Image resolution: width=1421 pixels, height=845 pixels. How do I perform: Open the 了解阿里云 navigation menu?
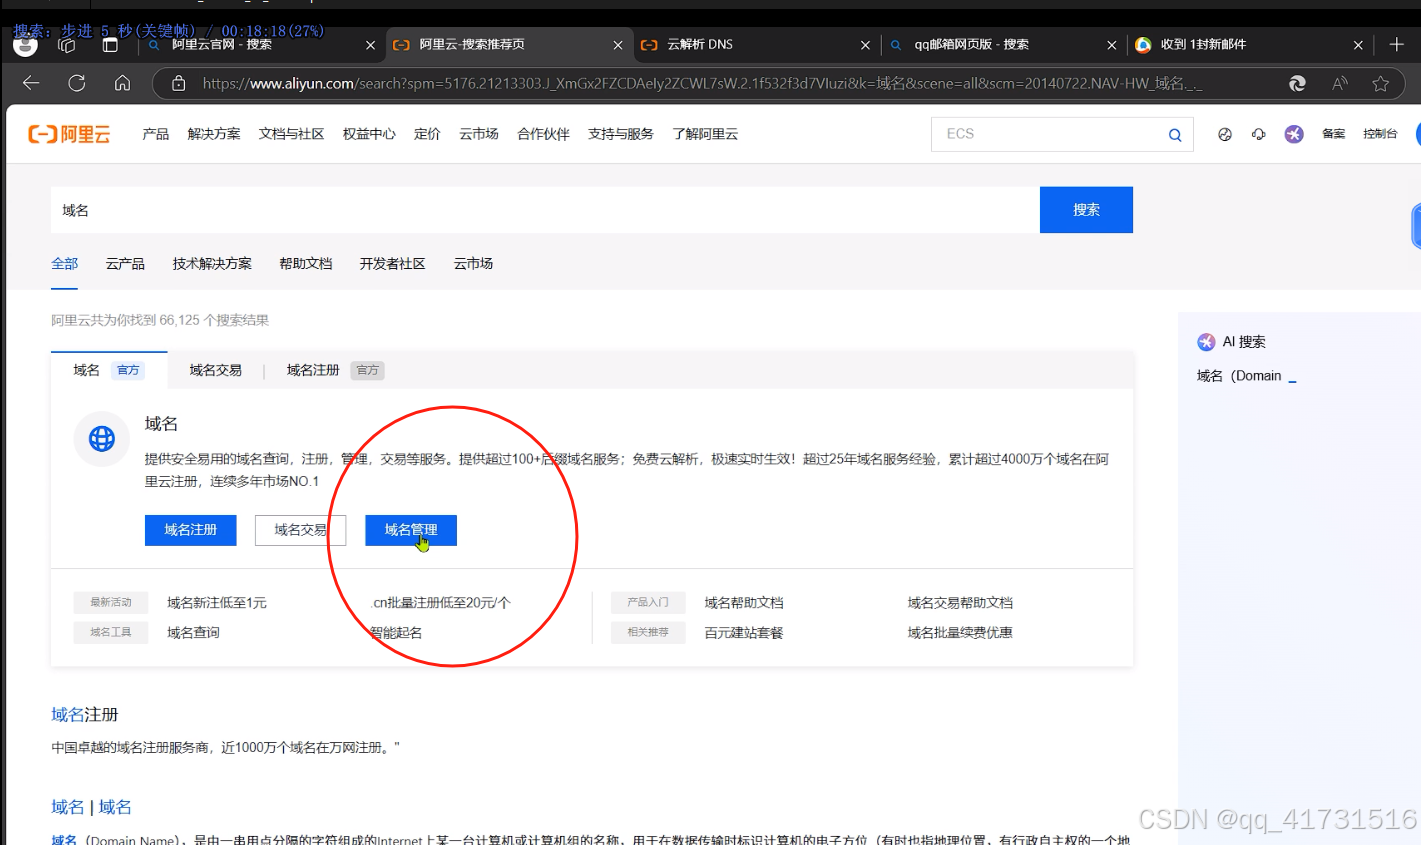pyautogui.click(x=705, y=134)
